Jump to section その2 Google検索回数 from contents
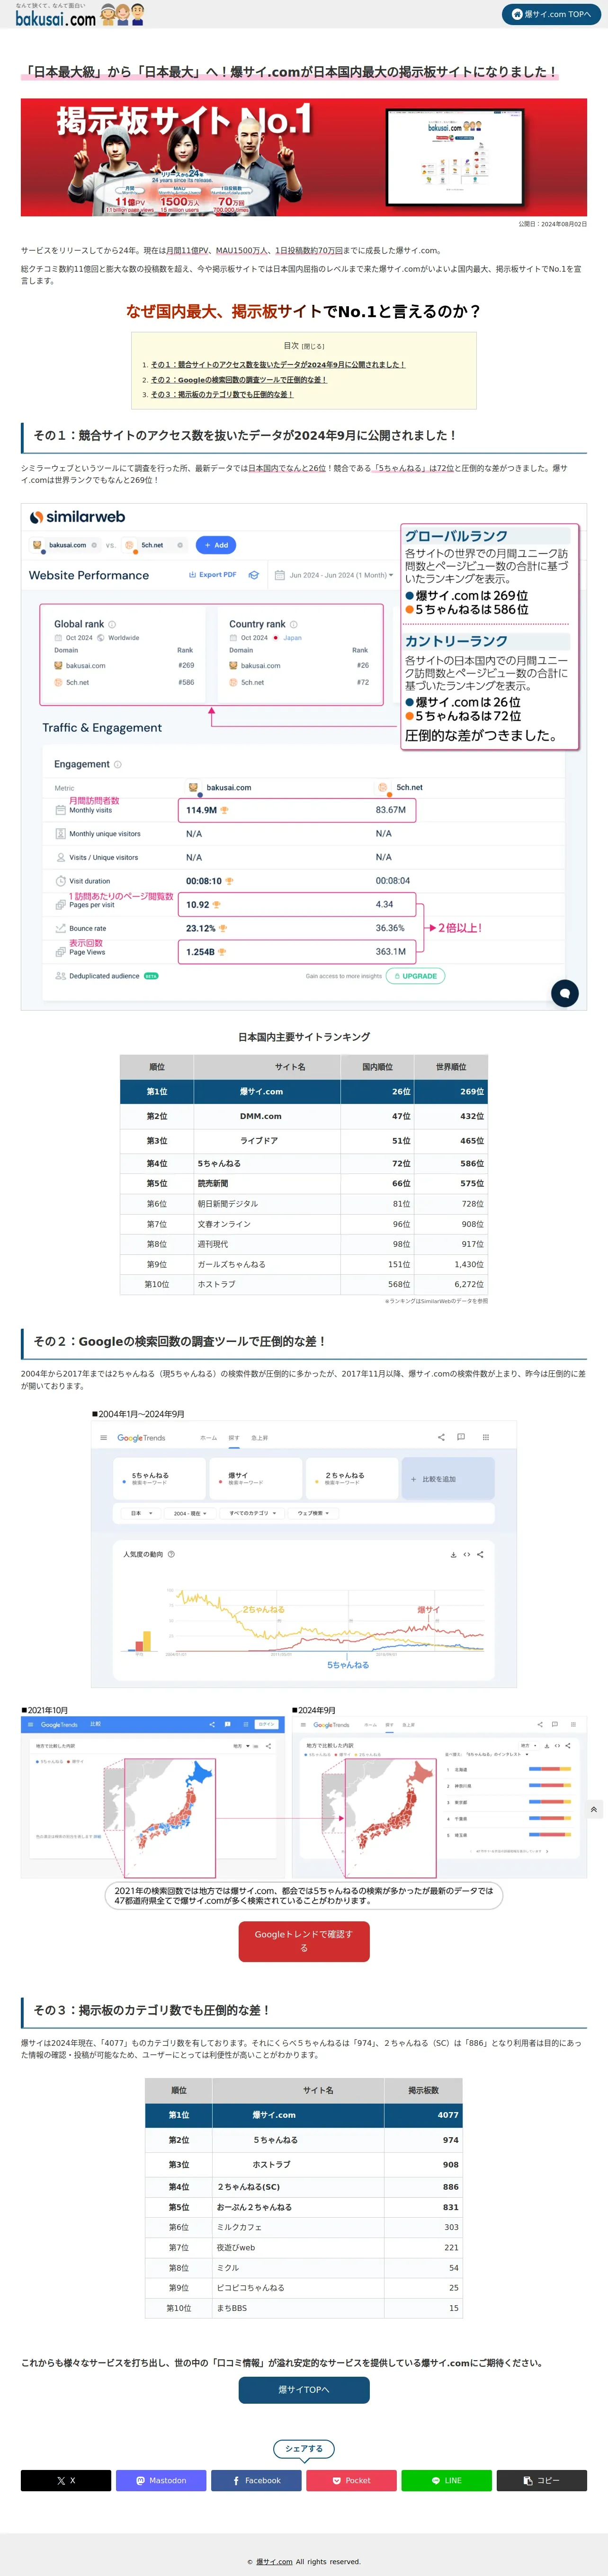608x2576 pixels. coord(238,379)
